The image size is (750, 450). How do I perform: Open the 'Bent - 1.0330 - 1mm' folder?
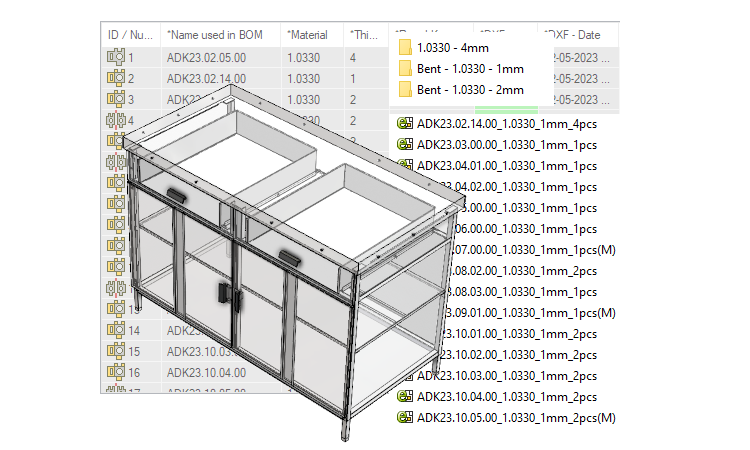pyautogui.click(x=405, y=68)
